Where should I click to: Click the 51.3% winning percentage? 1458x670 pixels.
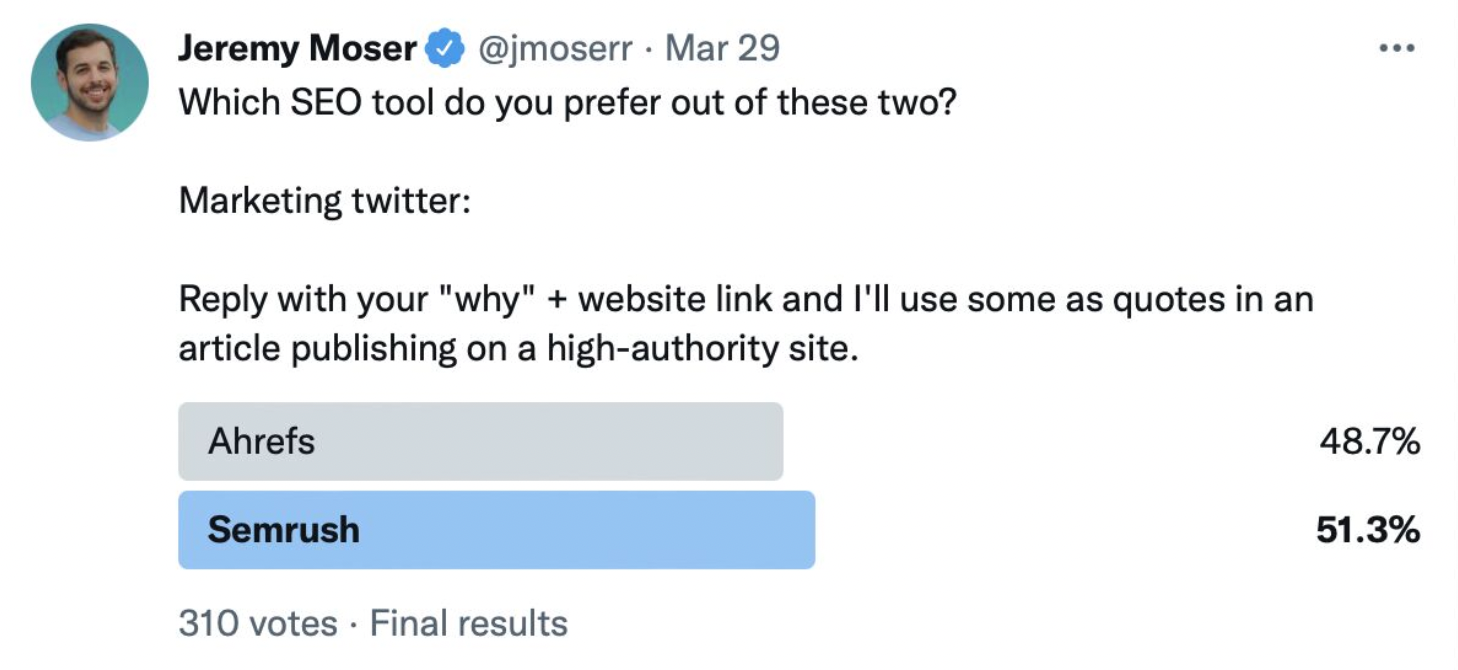1368,530
